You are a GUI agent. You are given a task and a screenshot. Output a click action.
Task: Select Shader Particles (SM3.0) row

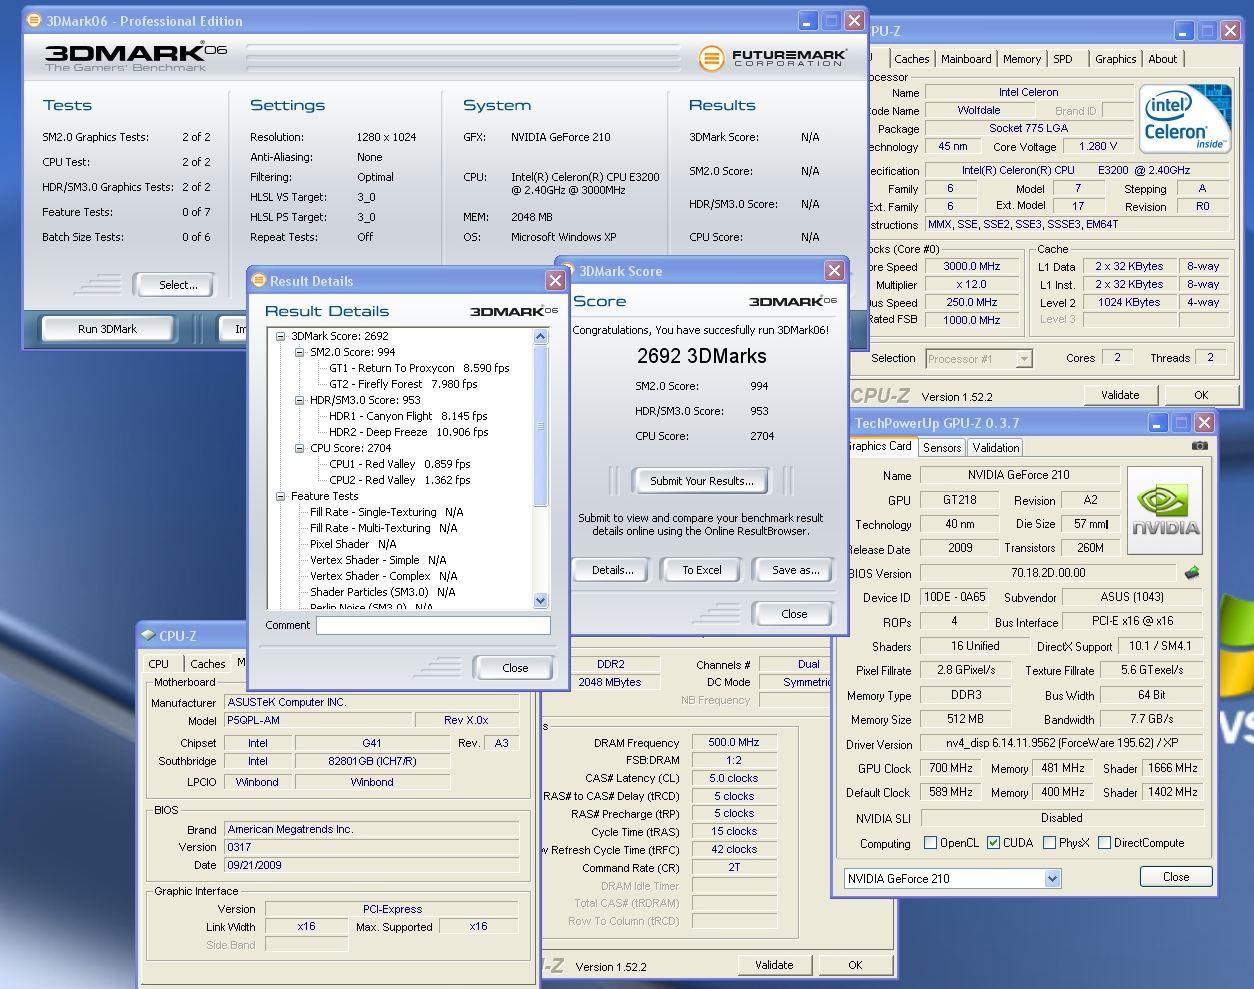(382, 592)
